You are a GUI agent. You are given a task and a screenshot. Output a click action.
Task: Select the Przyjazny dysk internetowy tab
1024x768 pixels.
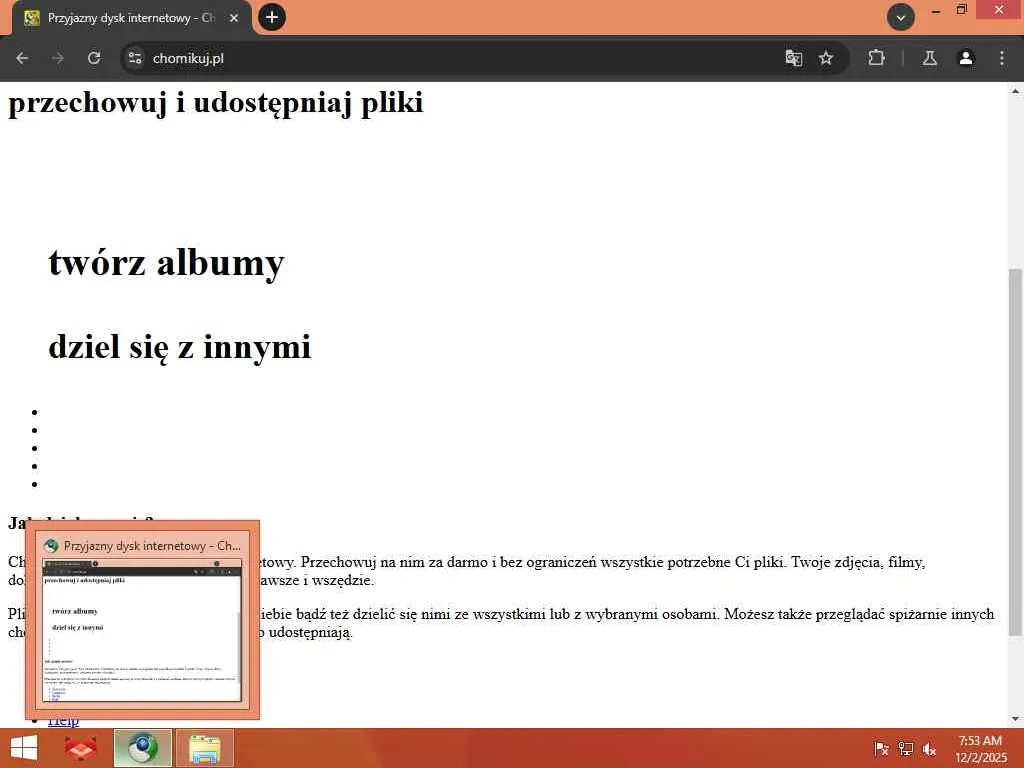[x=131, y=18]
